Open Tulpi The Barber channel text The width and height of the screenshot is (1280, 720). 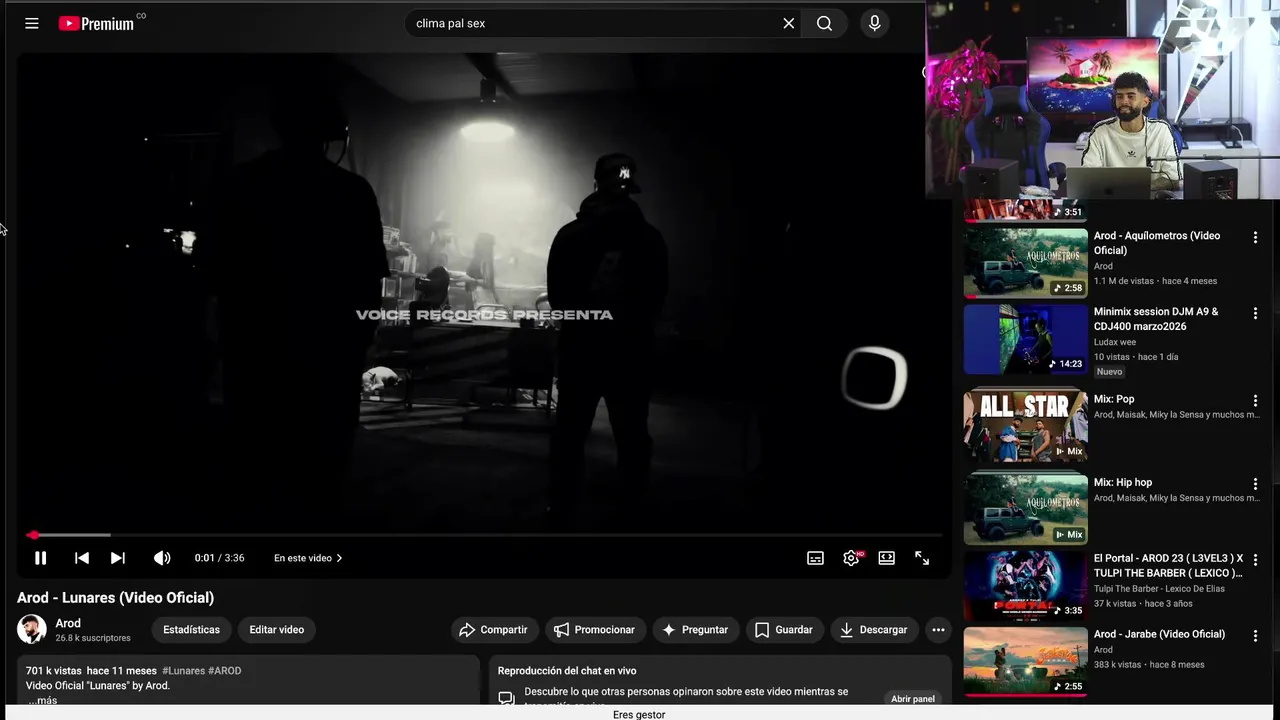coord(1159,589)
